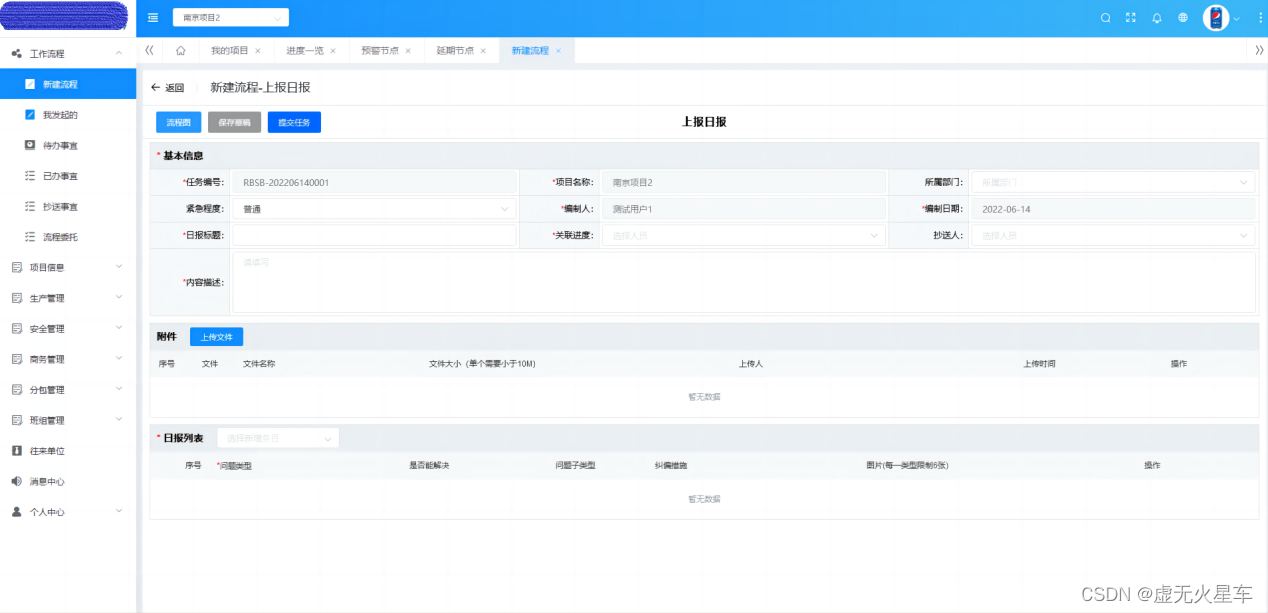Close the 新建流程 tab

point(558,51)
